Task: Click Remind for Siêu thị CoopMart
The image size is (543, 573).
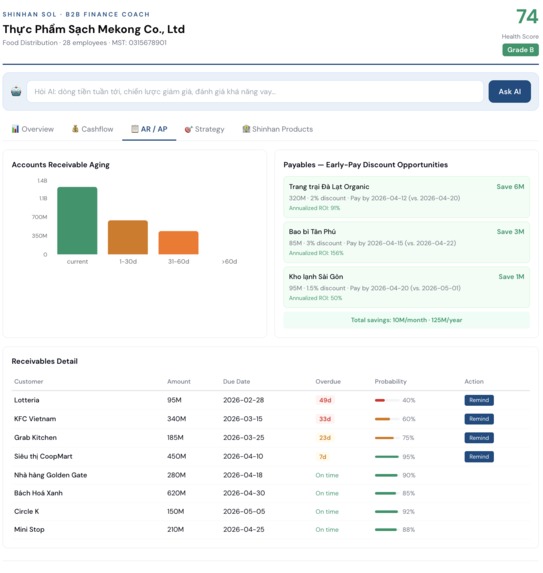Action: (x=479, y=457)
